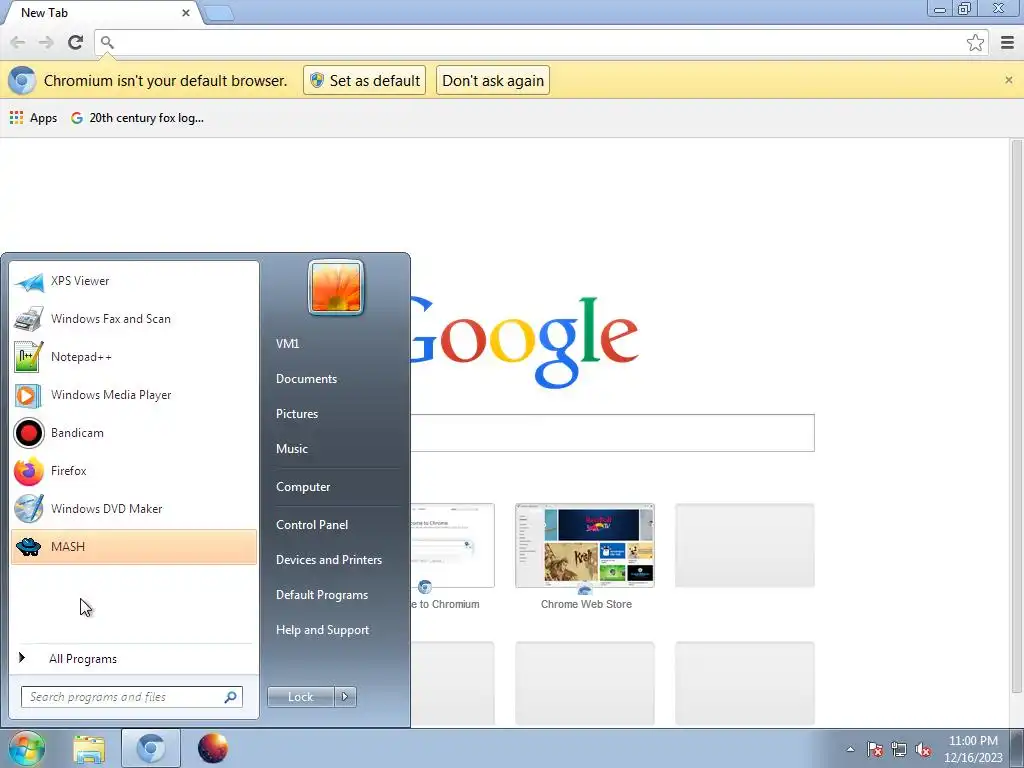Dismiss the default browser infobar
The width and height of the screenshot is (1024, 768).
[x=1008, y=80]
